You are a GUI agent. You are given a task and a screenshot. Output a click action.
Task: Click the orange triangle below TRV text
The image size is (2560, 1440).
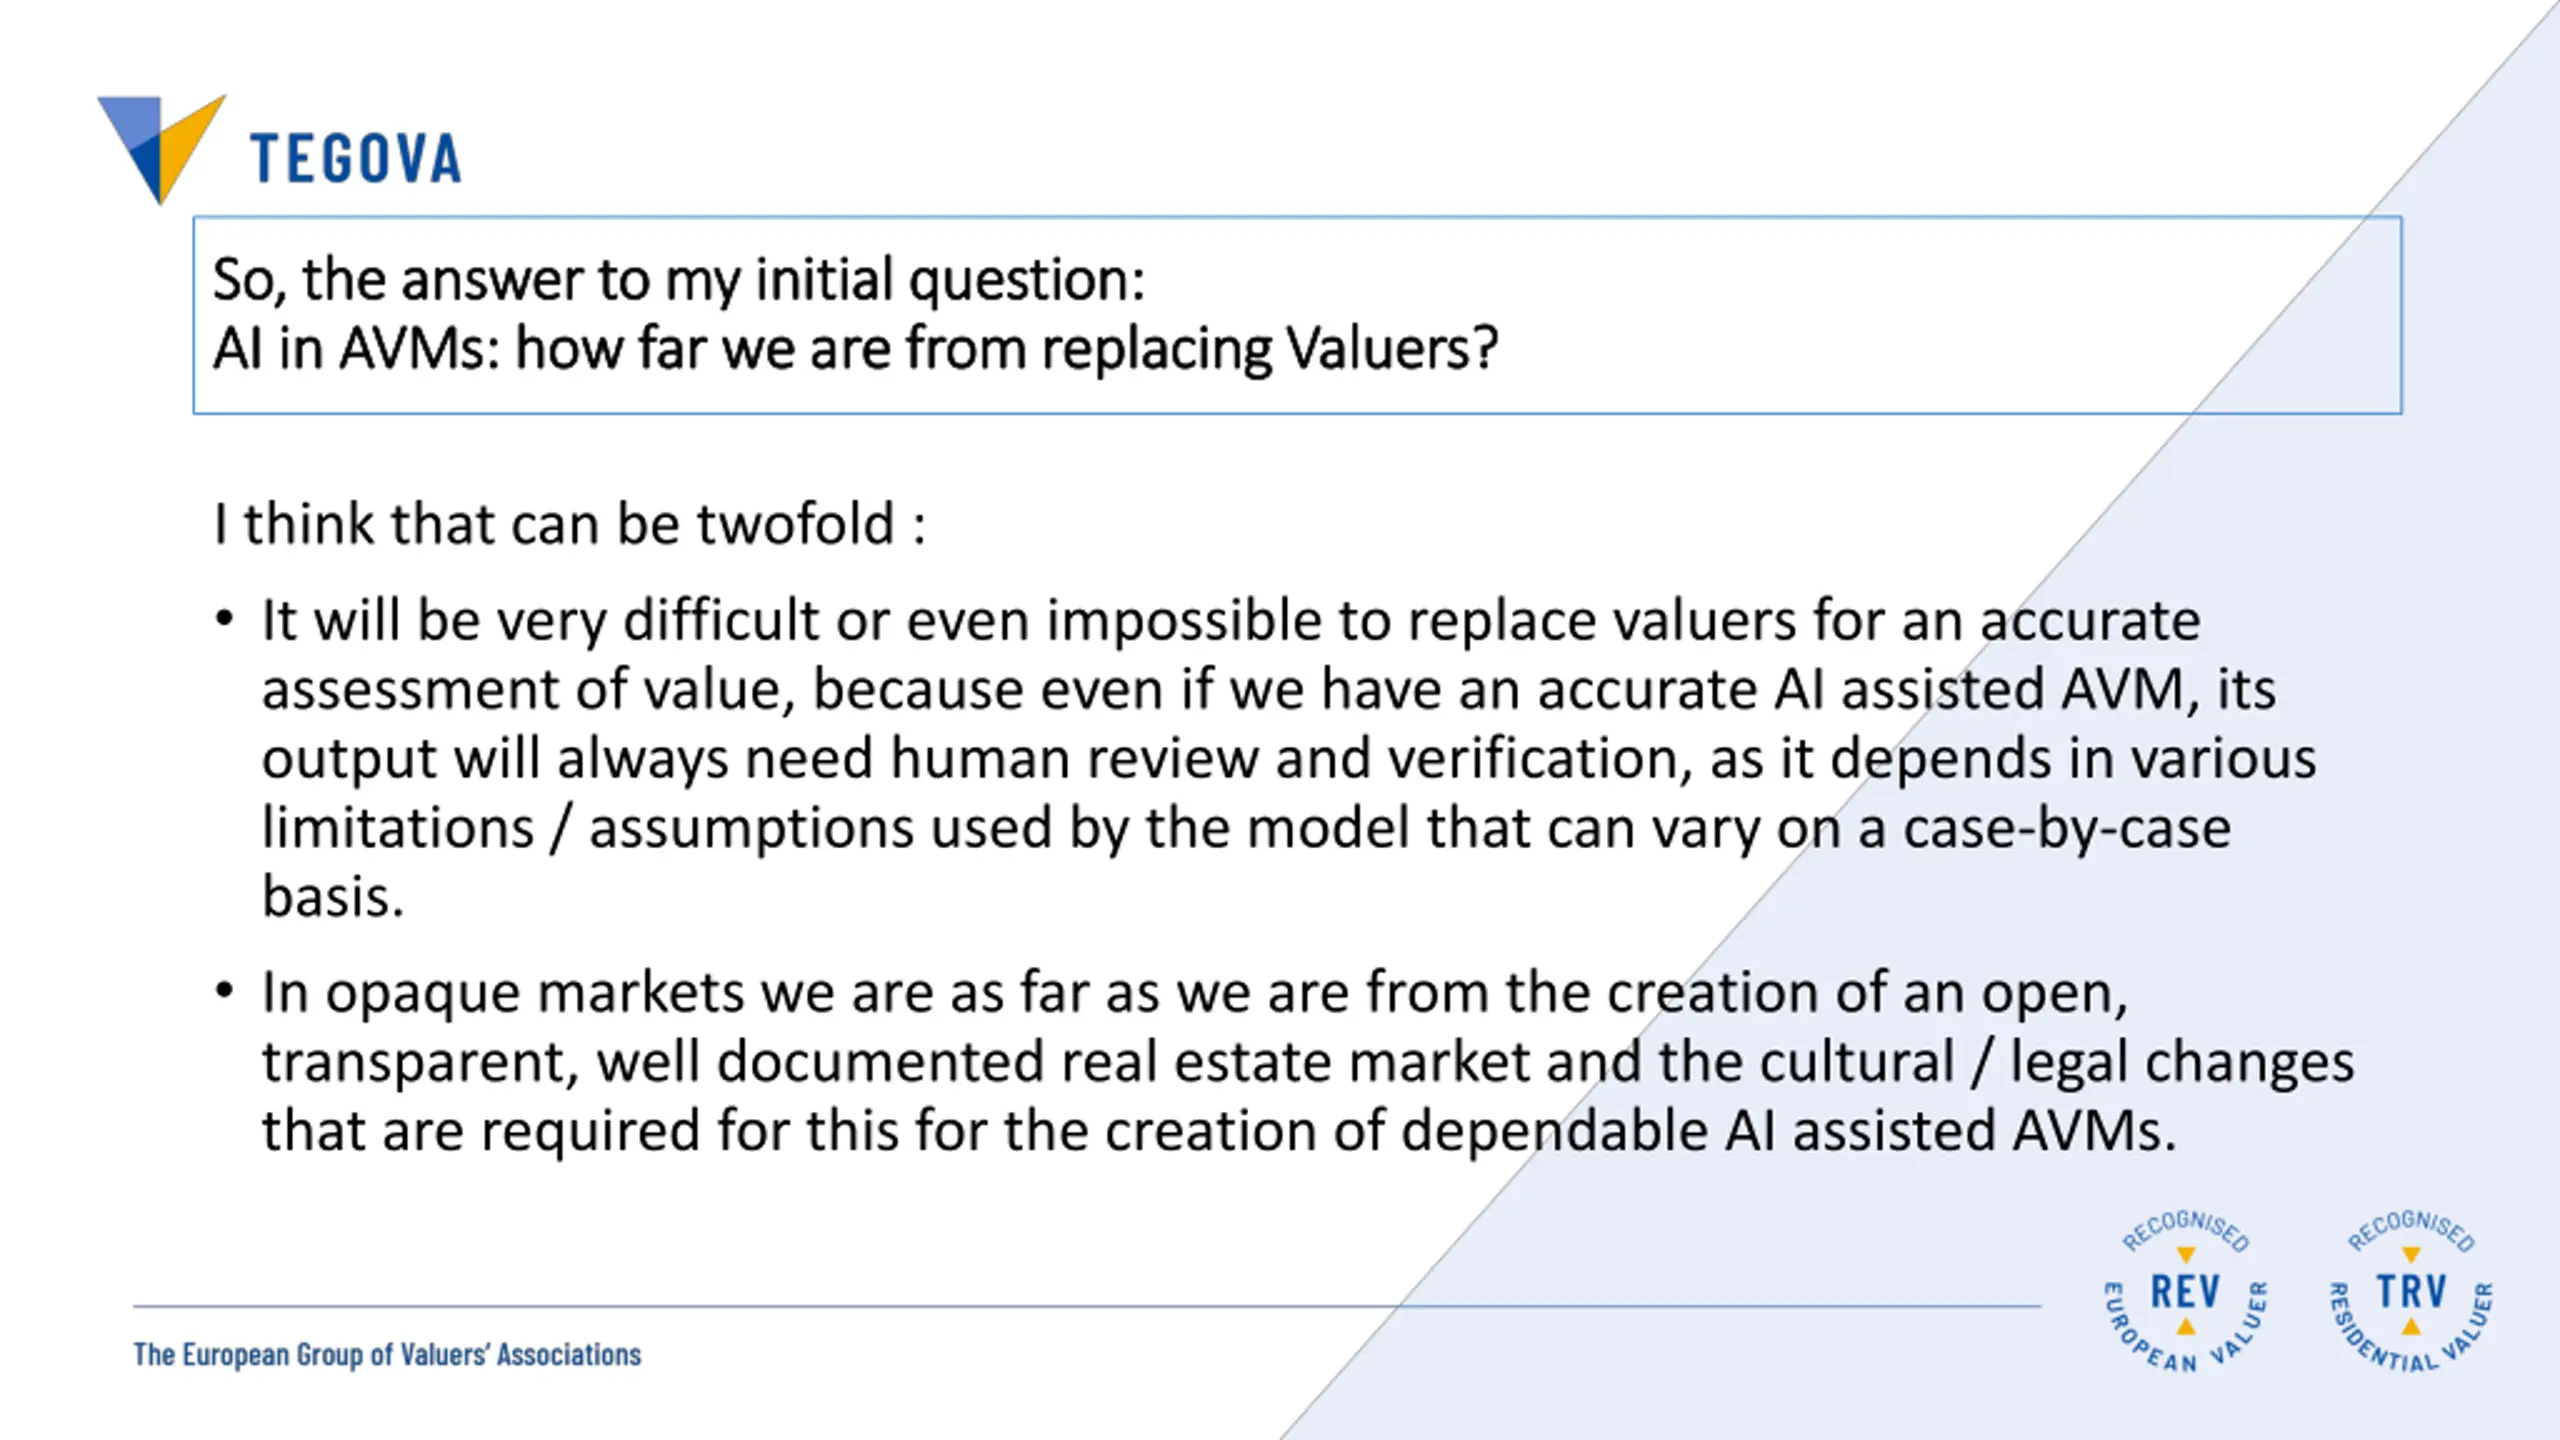(x=2411, y=1327)
